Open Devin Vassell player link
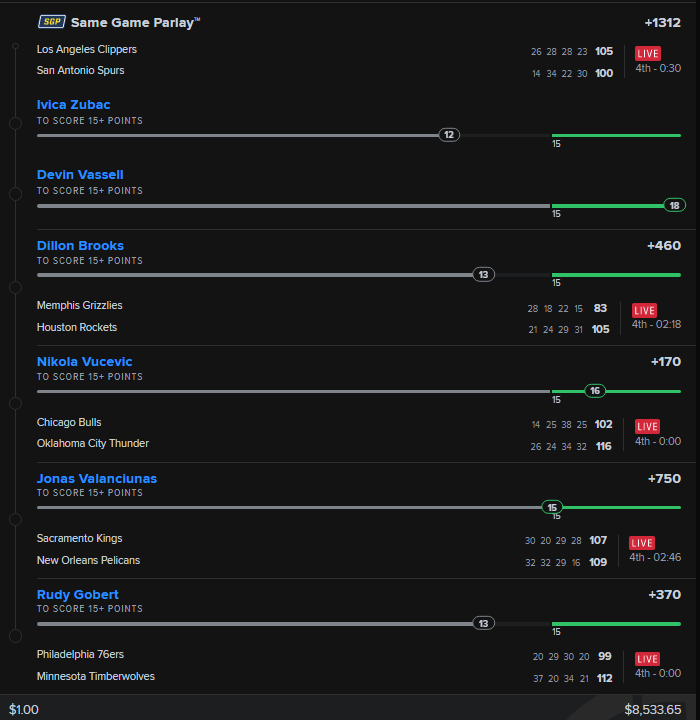This screenshot has height=720, width=700. click(x=80, y=175)
